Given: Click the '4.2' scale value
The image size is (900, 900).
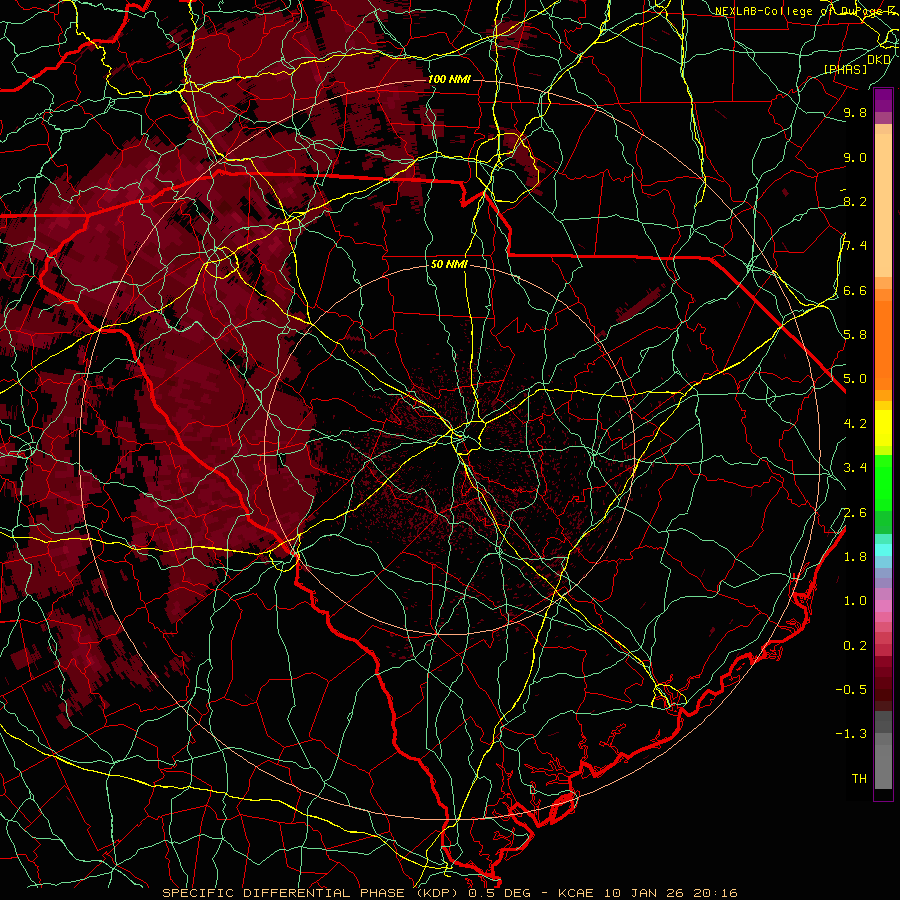Looking at the screenshot, I should (855, 424).
